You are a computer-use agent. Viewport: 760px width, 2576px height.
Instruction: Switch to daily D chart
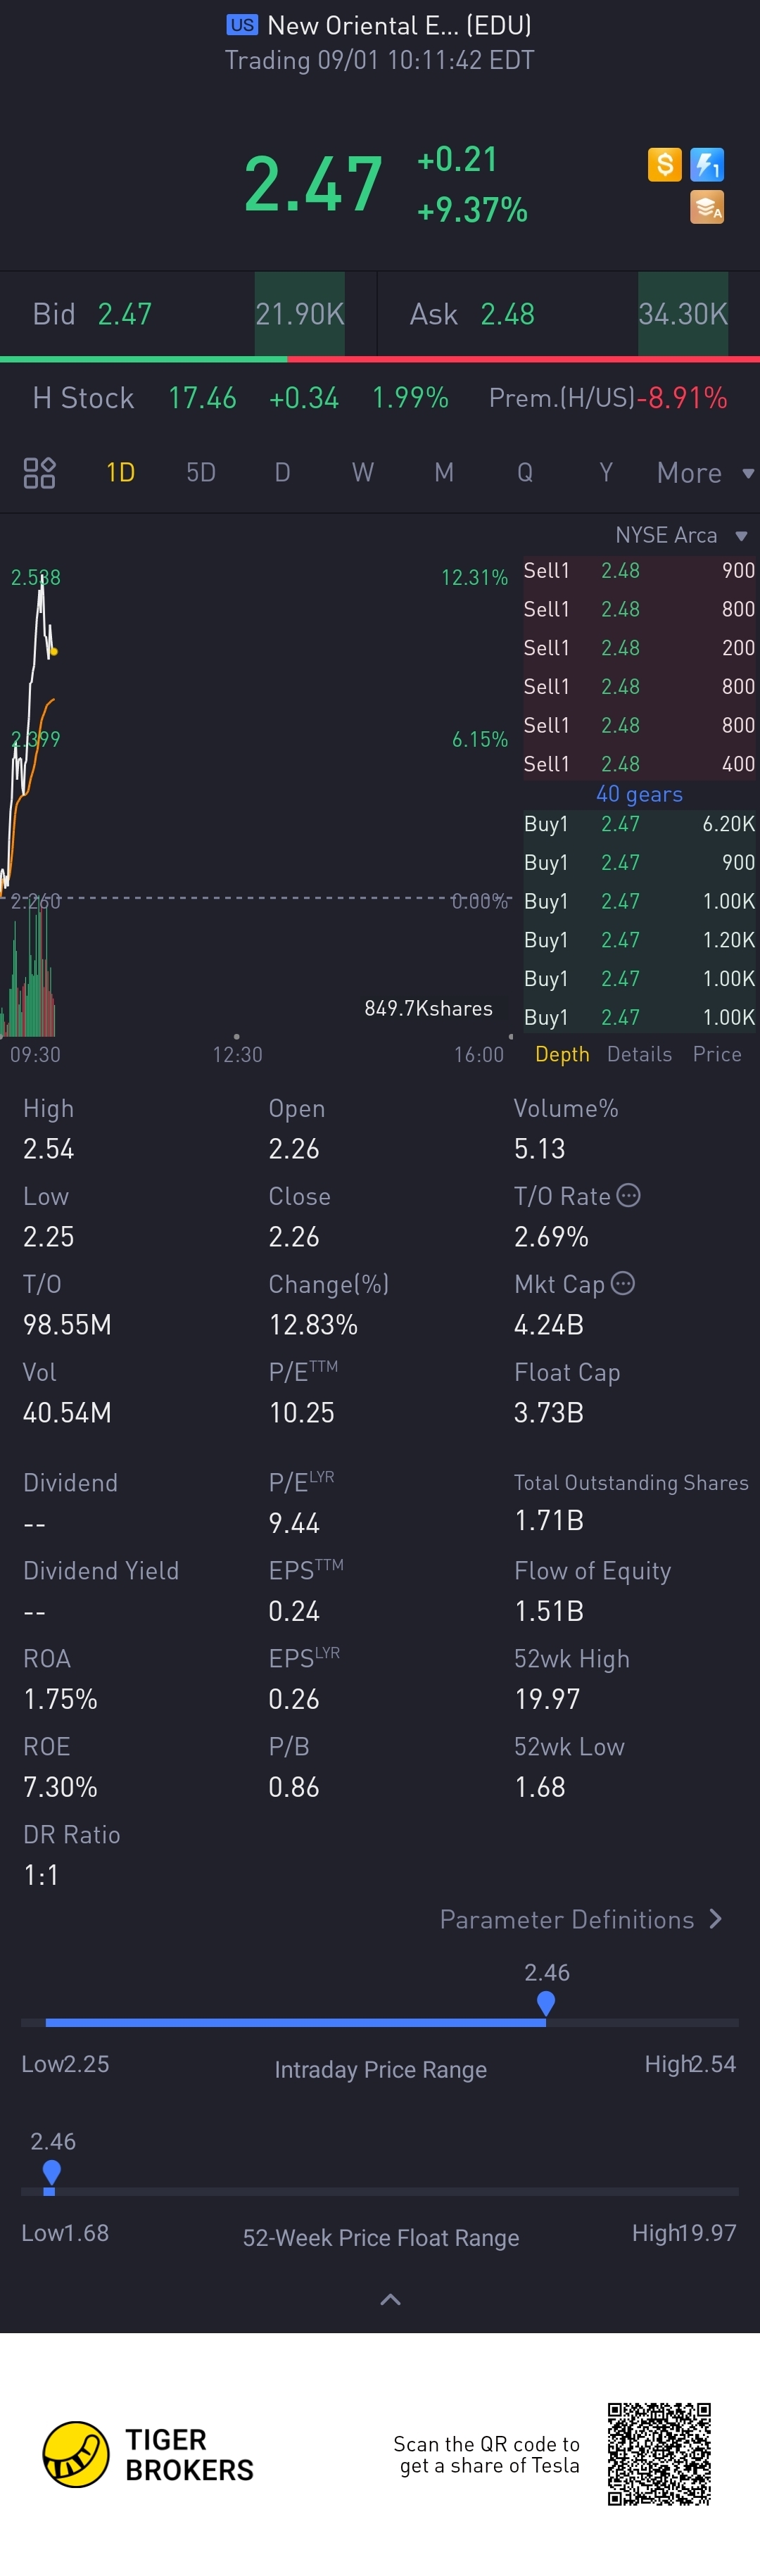point(282,472)
